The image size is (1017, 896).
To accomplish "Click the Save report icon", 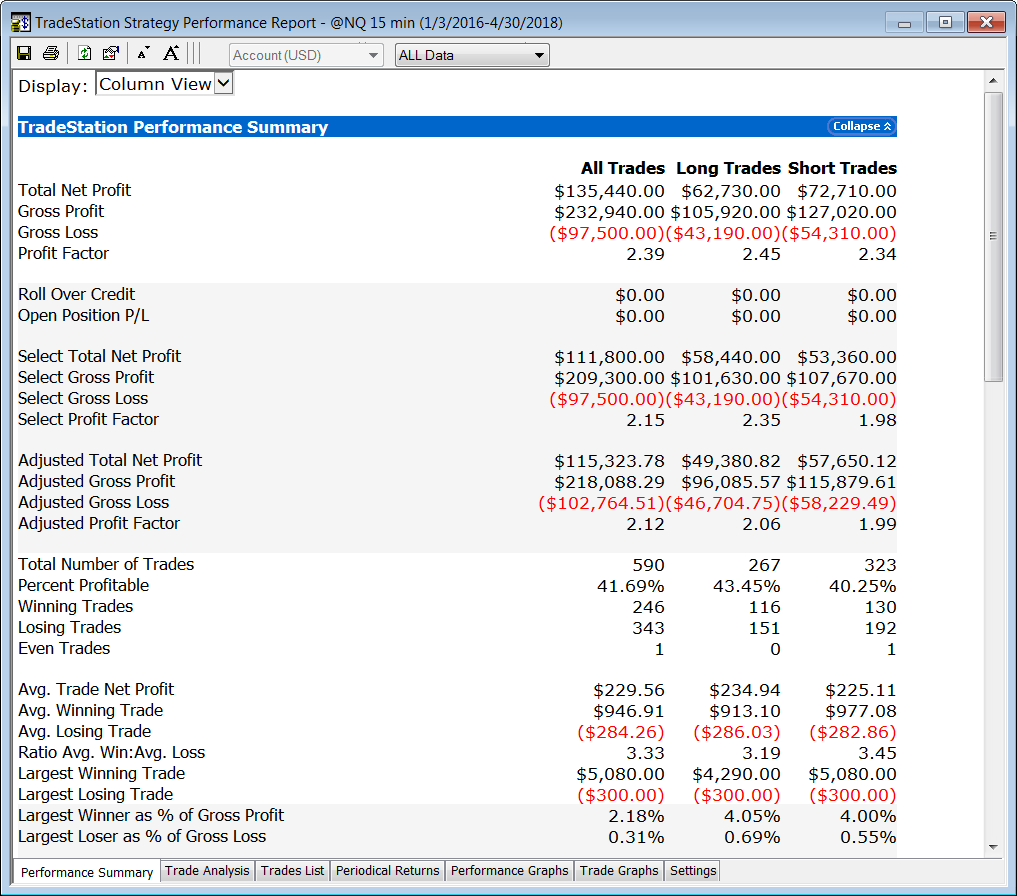I will (24, 54).
